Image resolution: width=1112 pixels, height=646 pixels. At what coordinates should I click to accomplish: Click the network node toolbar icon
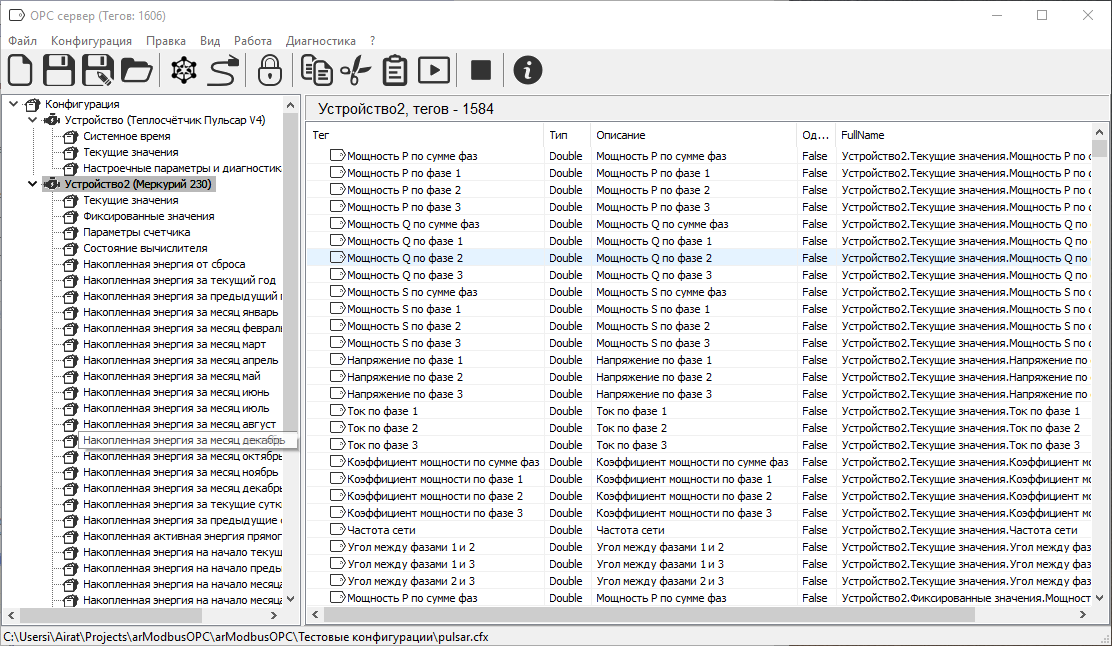coord(185,70)
